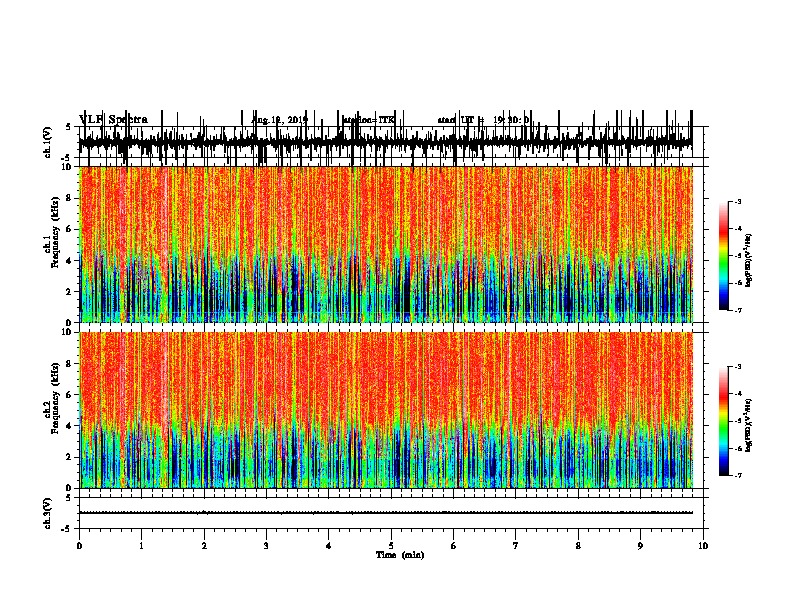The image size is (792, 612).
Task: Click the time axis tick label '1'
Action: (141, 545)
